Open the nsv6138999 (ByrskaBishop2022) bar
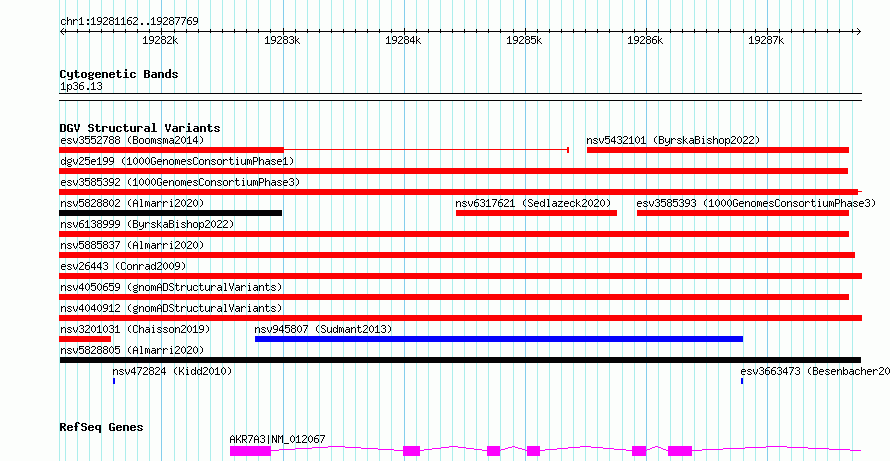The width and height of the screenshot is (890, 461). point(454,234)
